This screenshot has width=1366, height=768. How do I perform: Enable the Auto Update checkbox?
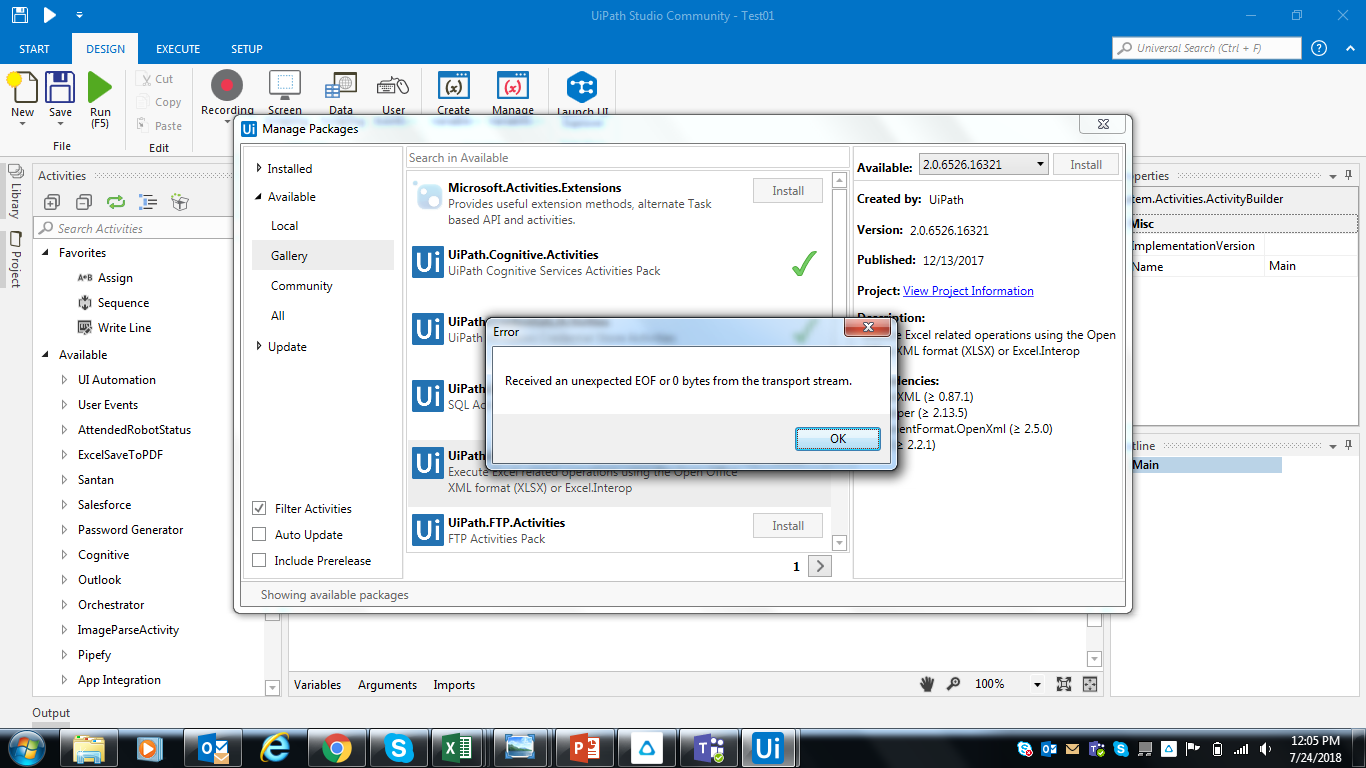(x=259, y=534)
